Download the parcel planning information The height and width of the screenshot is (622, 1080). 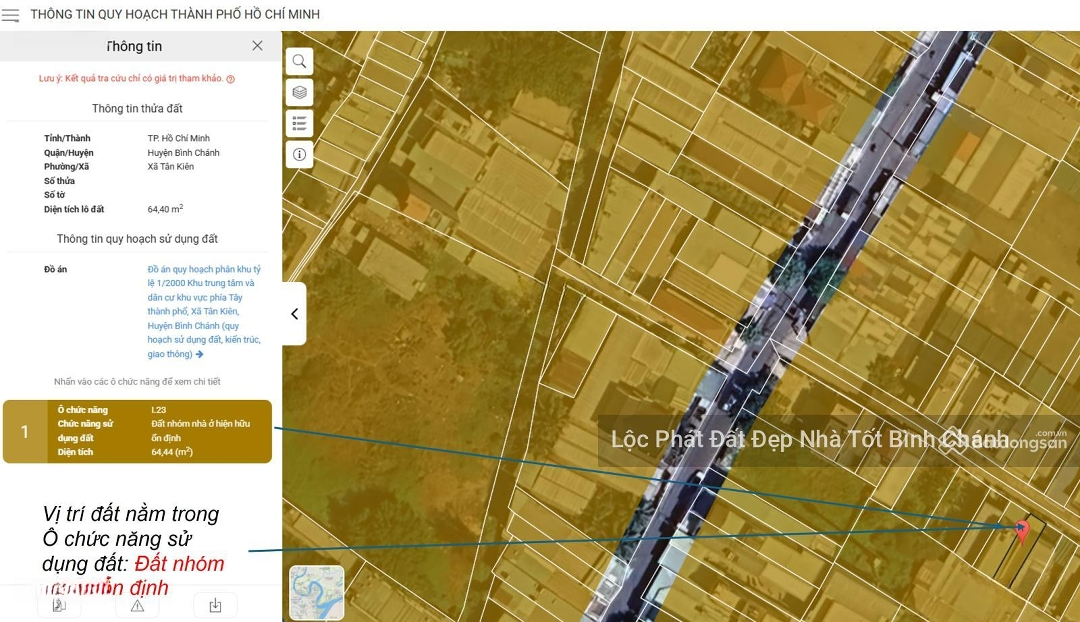pos(215,605)
